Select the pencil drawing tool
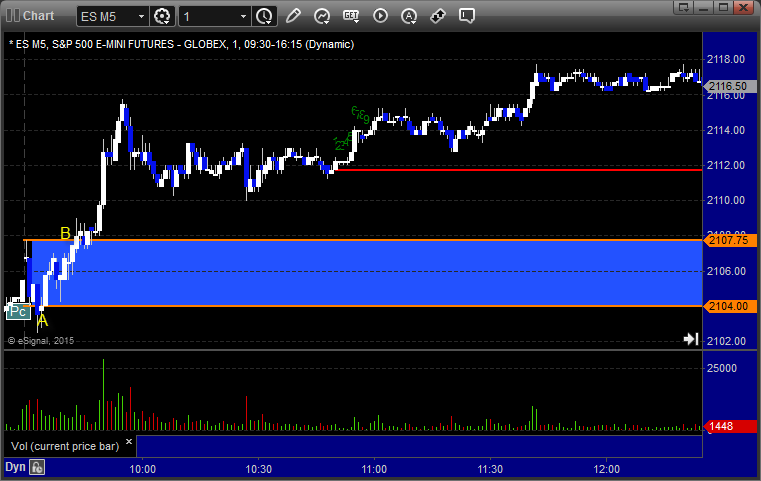This screenshot has height=481, width=761. tap(293, 16)
